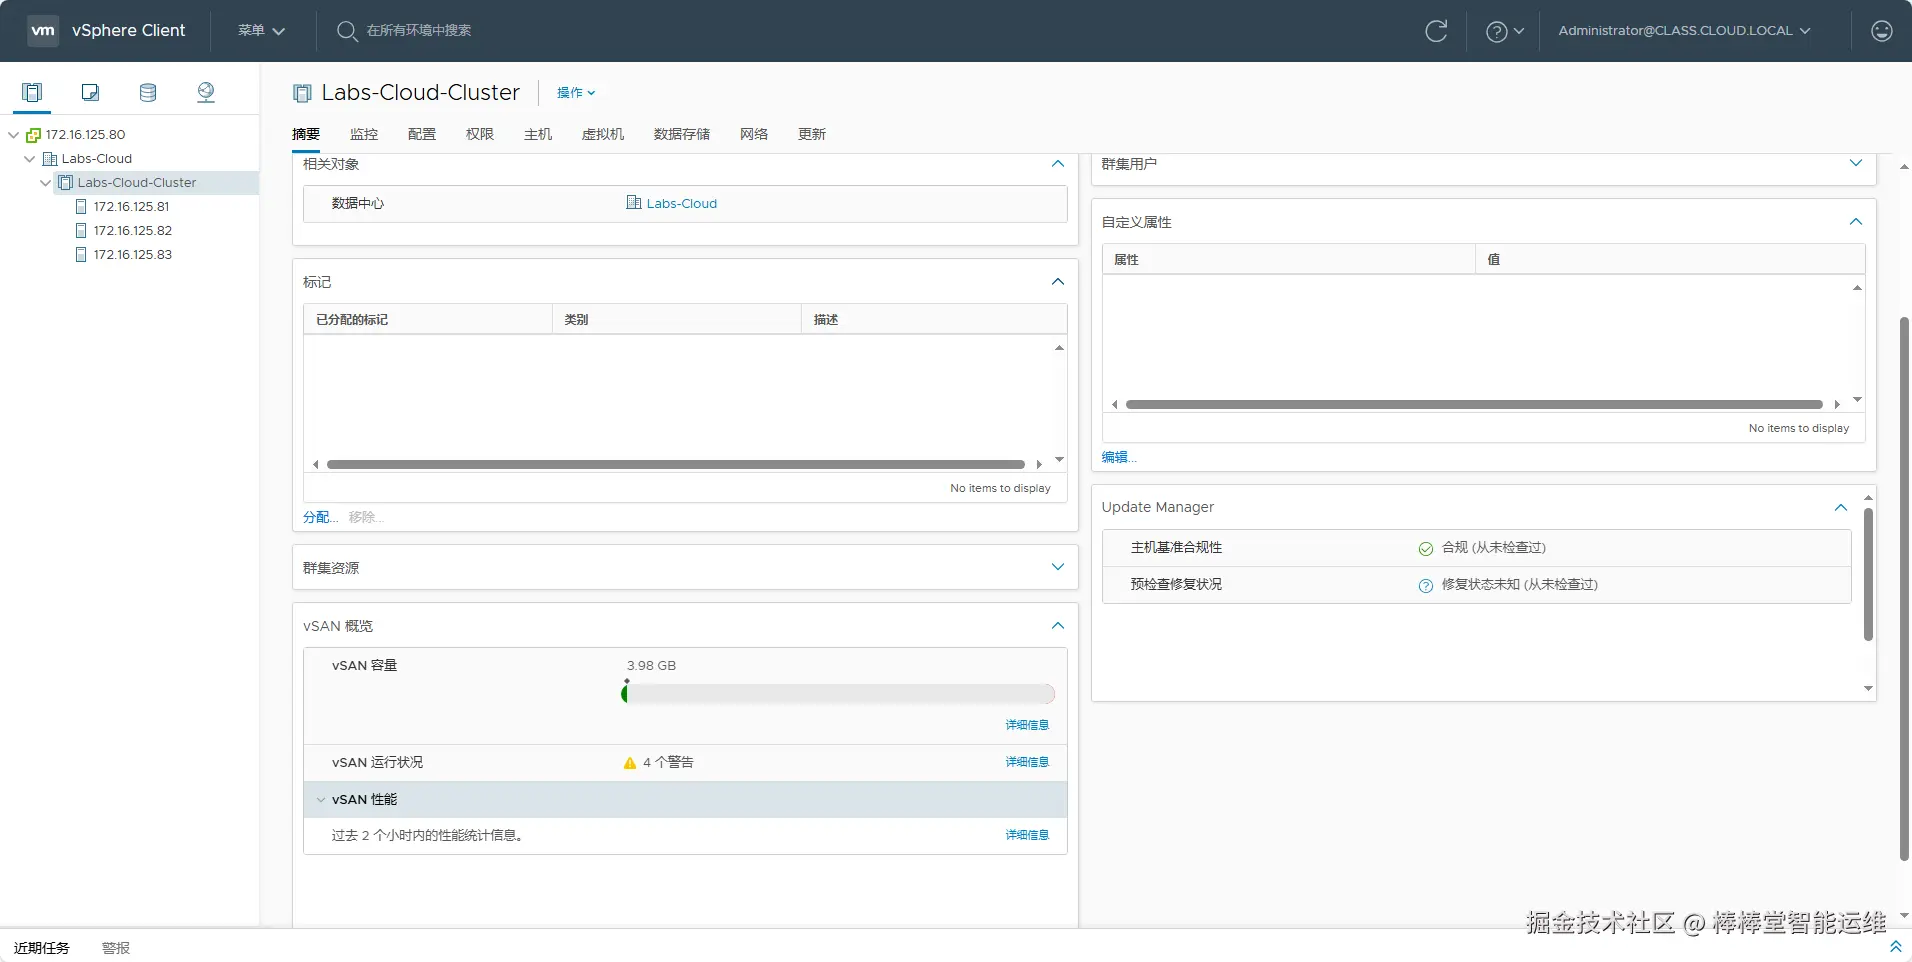Collapse the vSAN 性能 row

(x=321, y=800)
